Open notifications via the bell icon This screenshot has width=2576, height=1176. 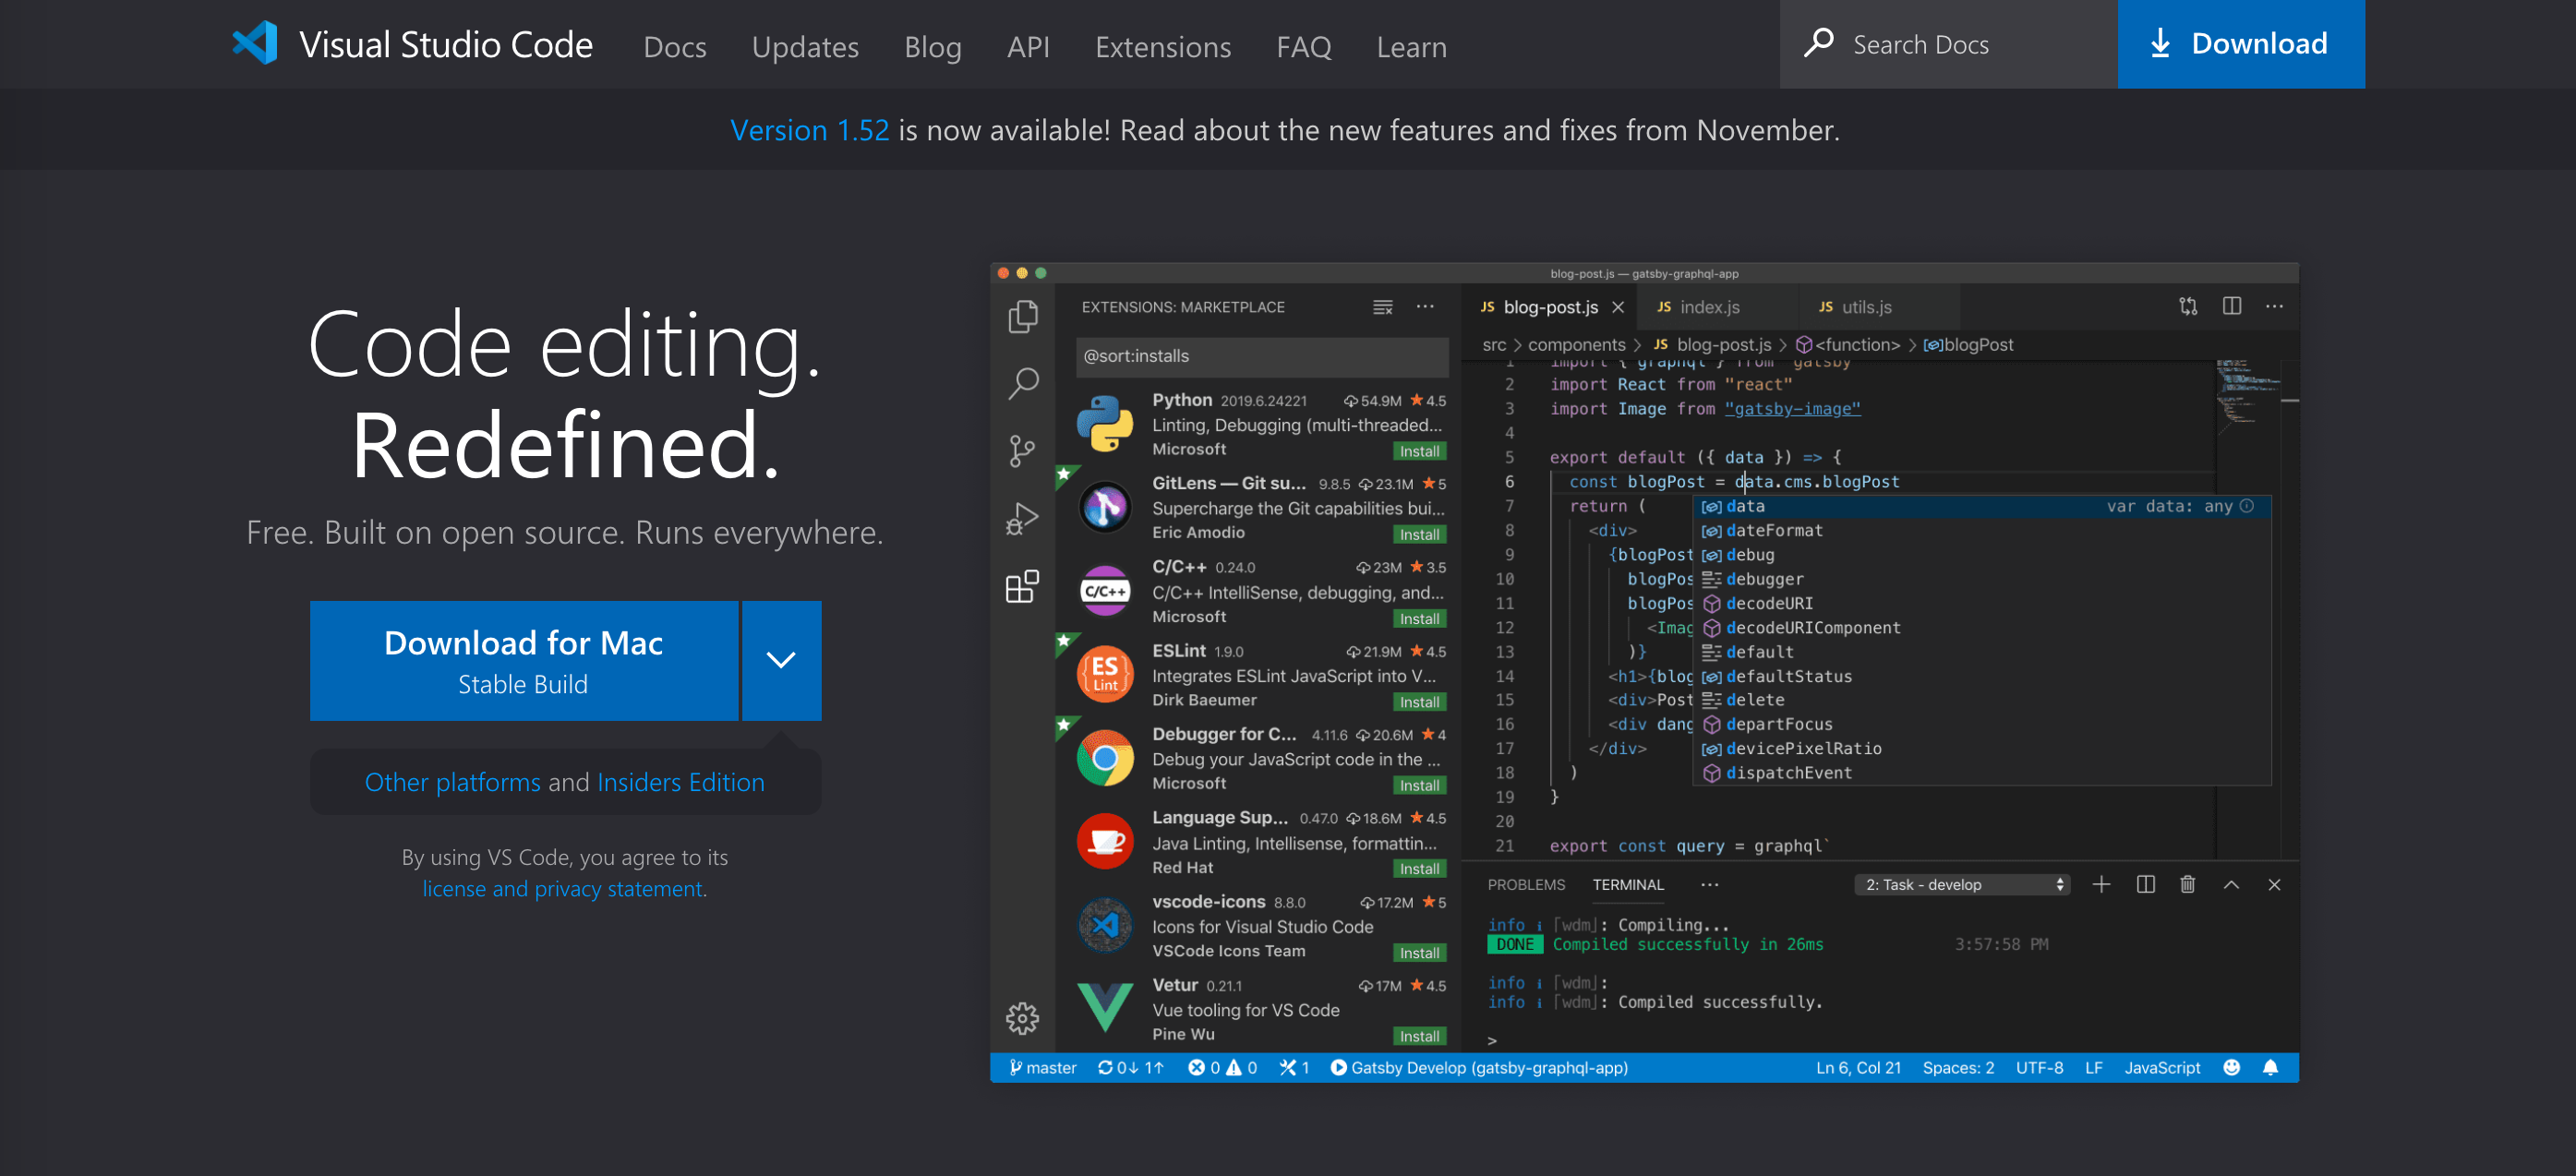2269,1067
